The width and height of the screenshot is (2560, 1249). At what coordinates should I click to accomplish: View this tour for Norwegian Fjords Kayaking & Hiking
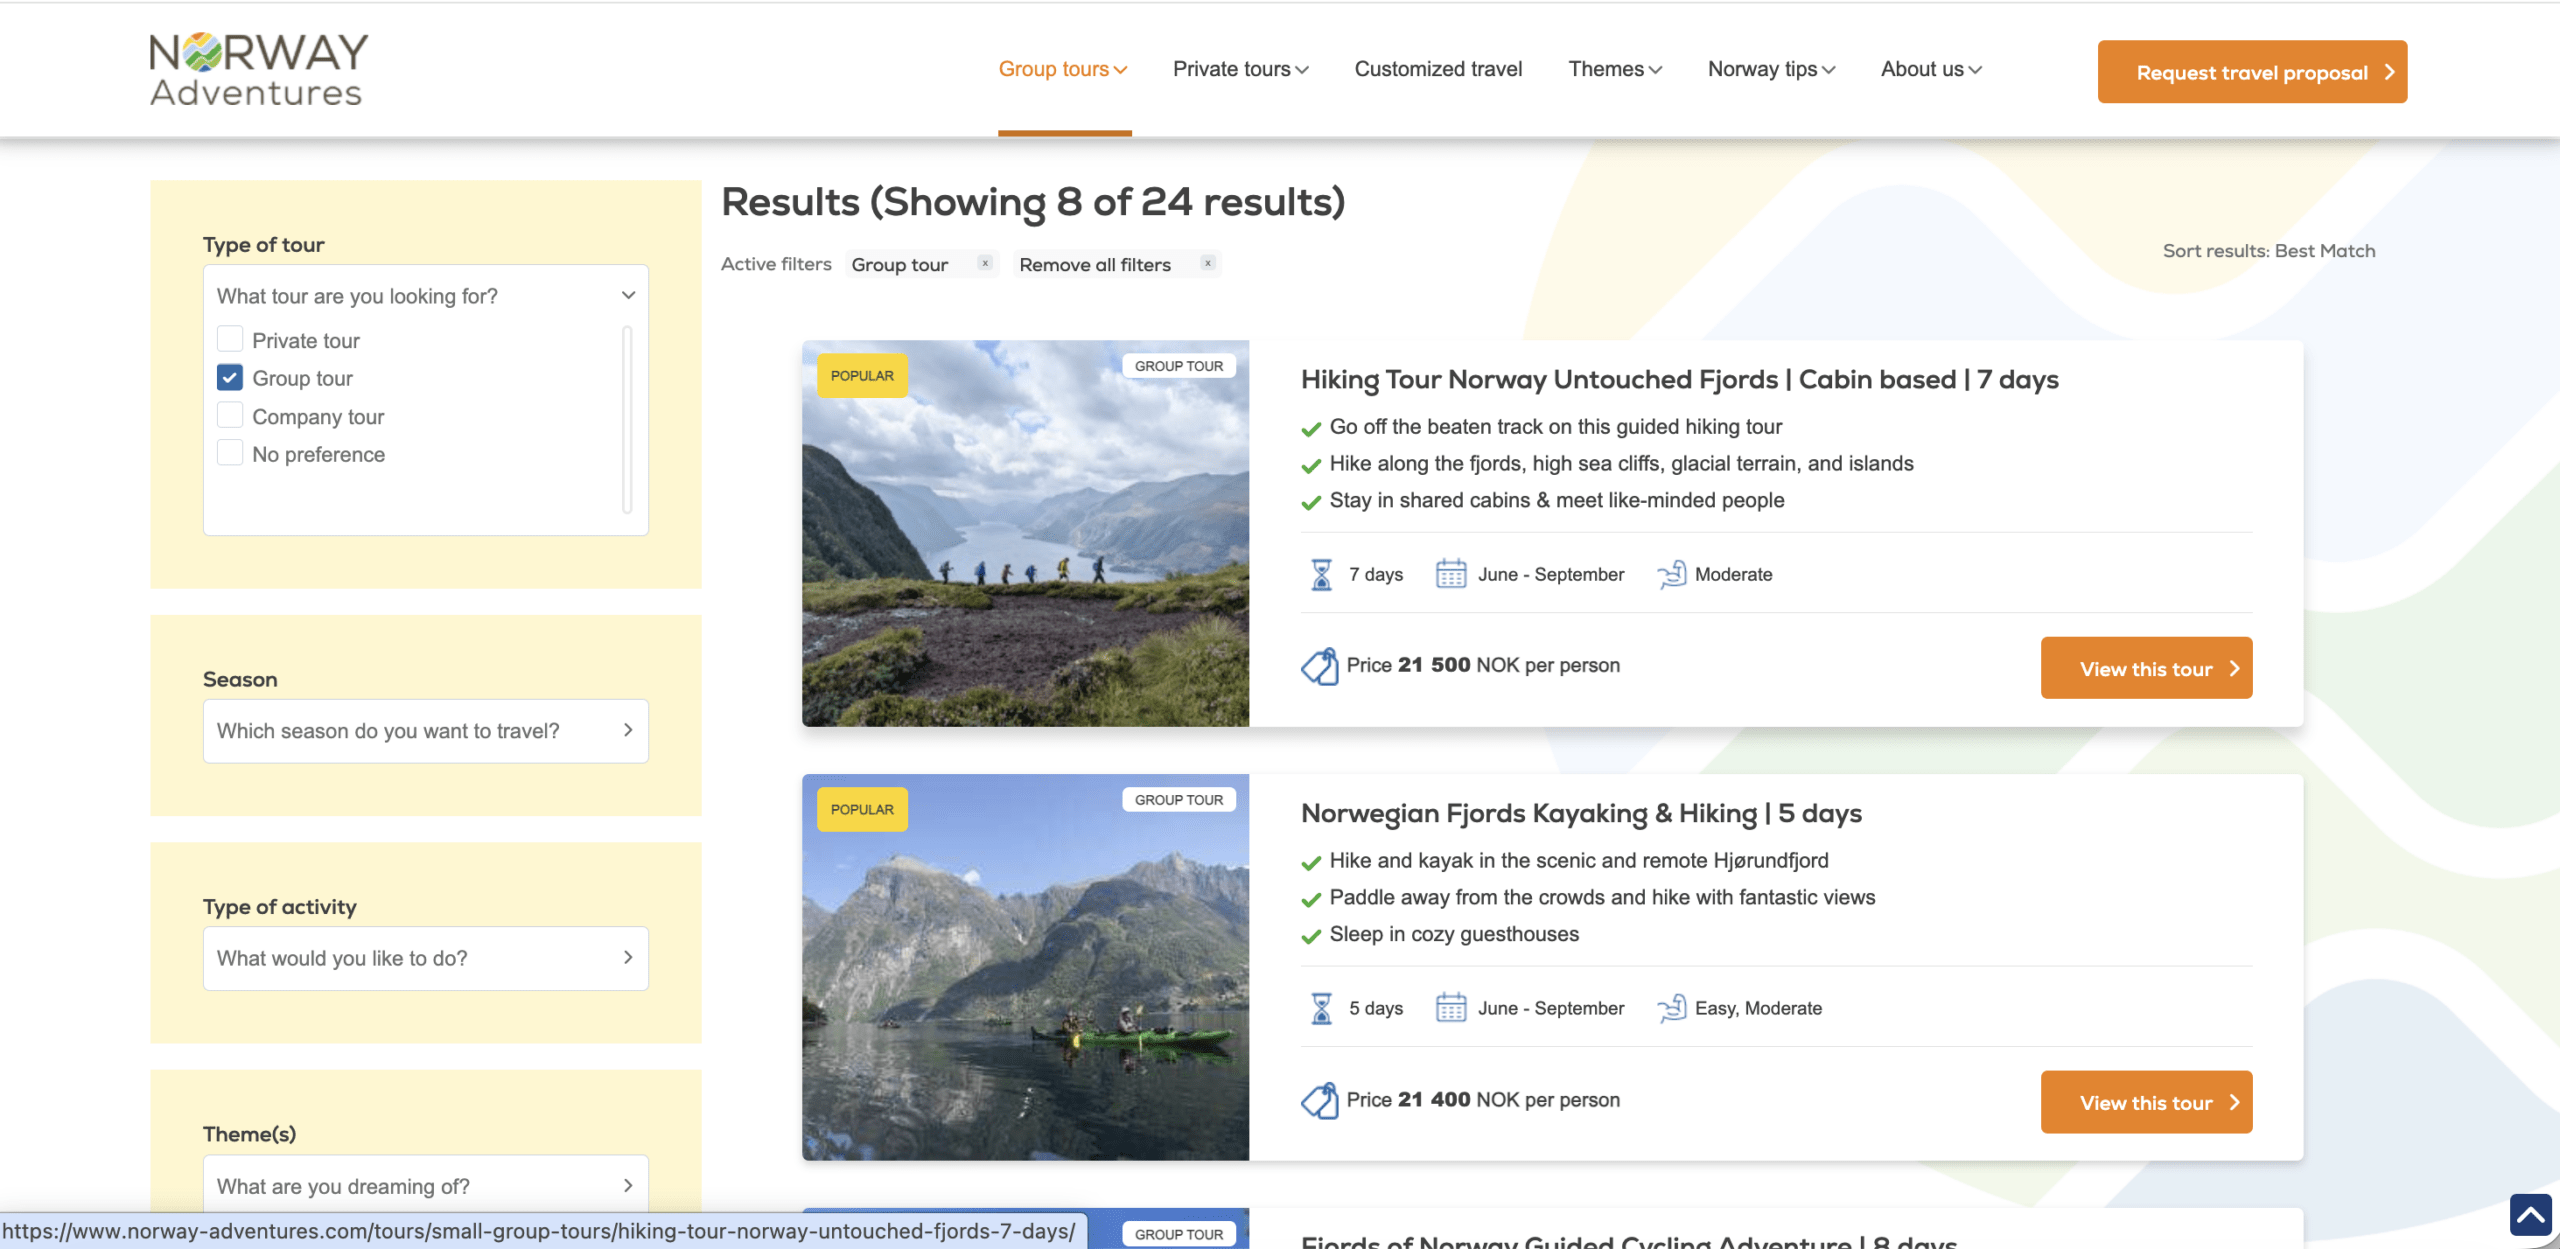pyautogui.click(x=2146, y=1102)
